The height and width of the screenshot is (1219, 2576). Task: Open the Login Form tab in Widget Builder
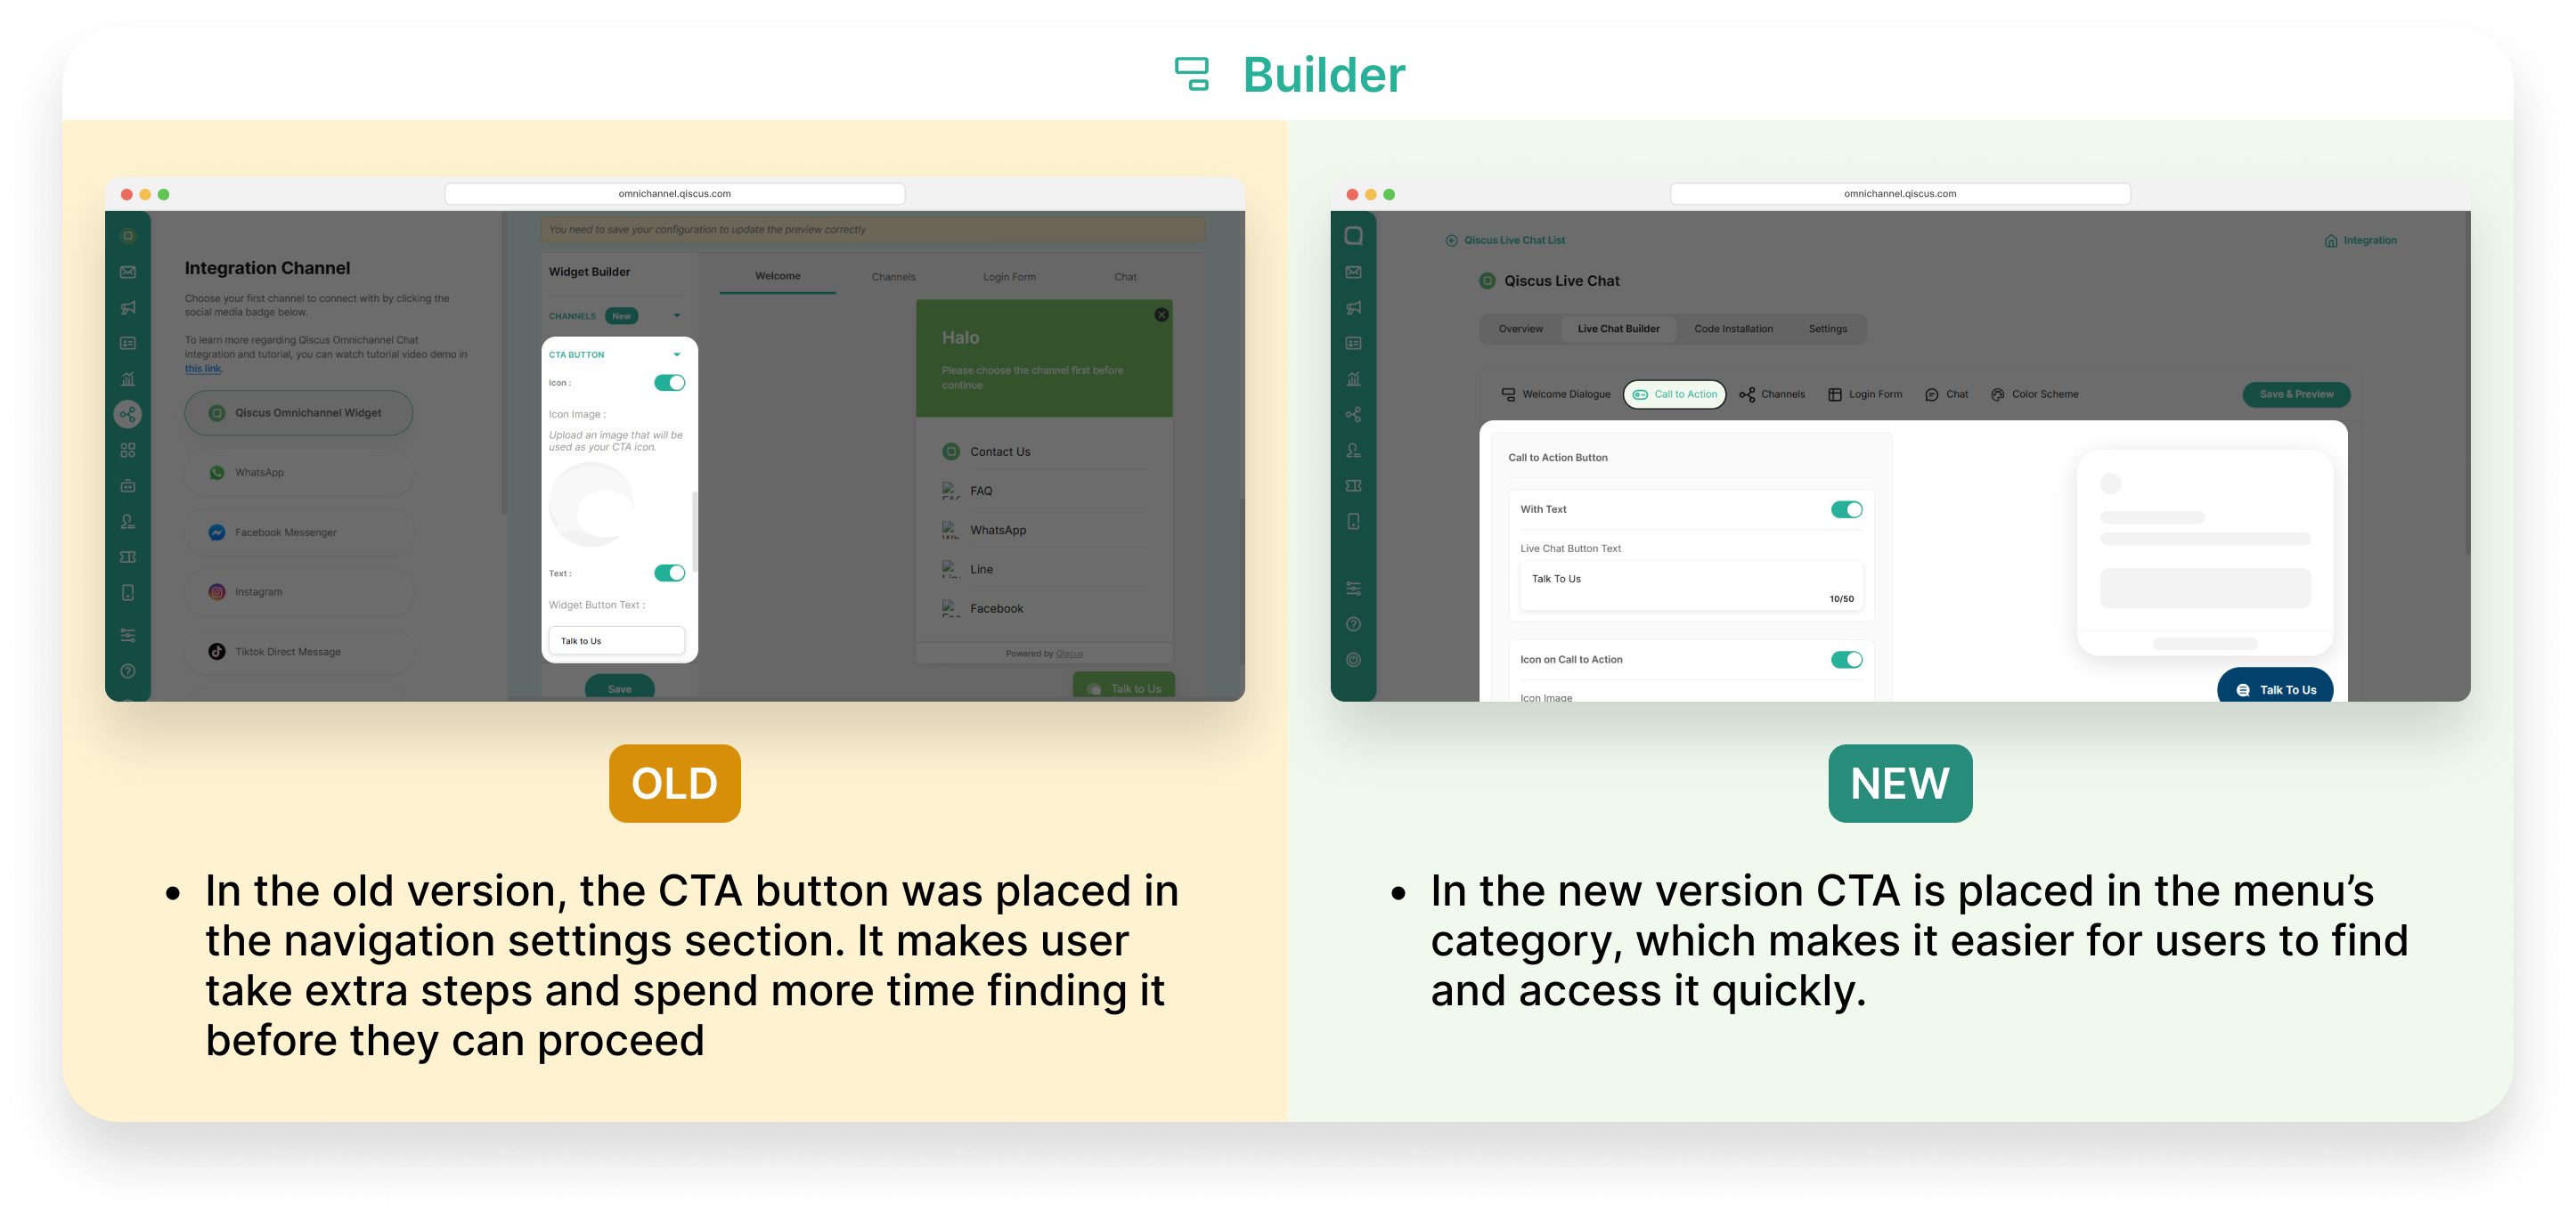1009,277
